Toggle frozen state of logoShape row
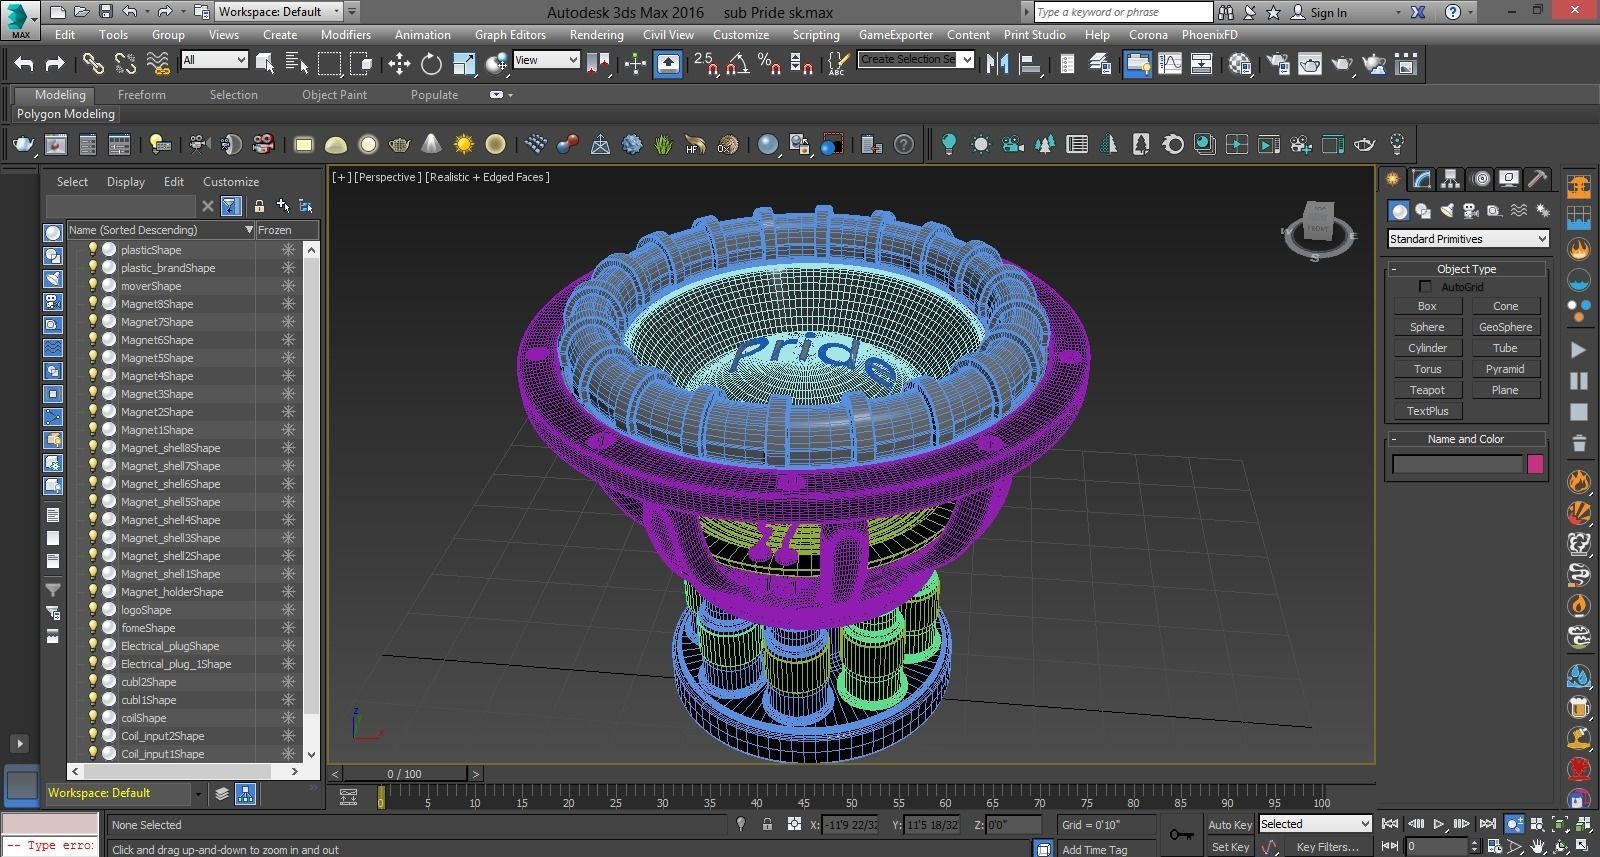The image size is (1600, 857). 288,610
